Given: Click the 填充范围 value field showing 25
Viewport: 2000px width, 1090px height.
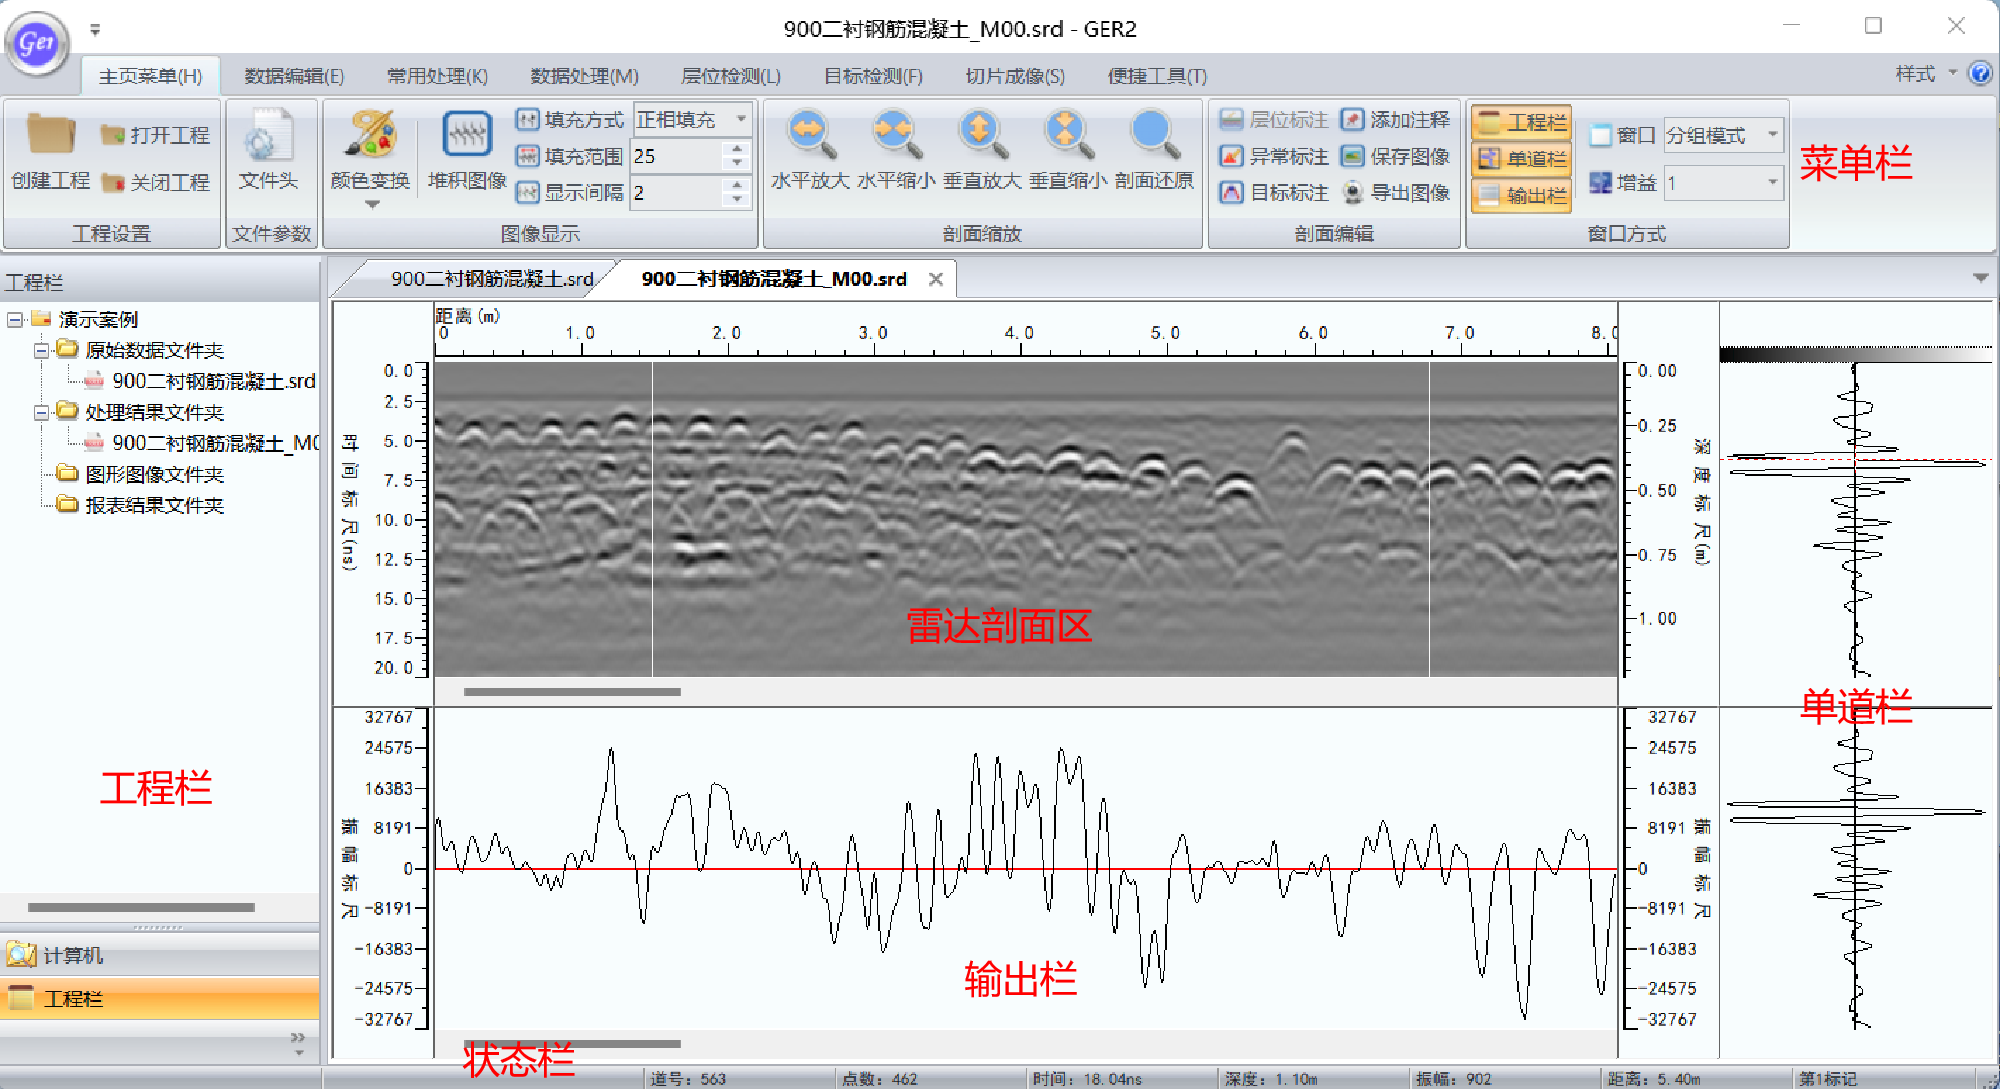Looking at the screenshot, I should pyautogui.click(x=676, y=156).
